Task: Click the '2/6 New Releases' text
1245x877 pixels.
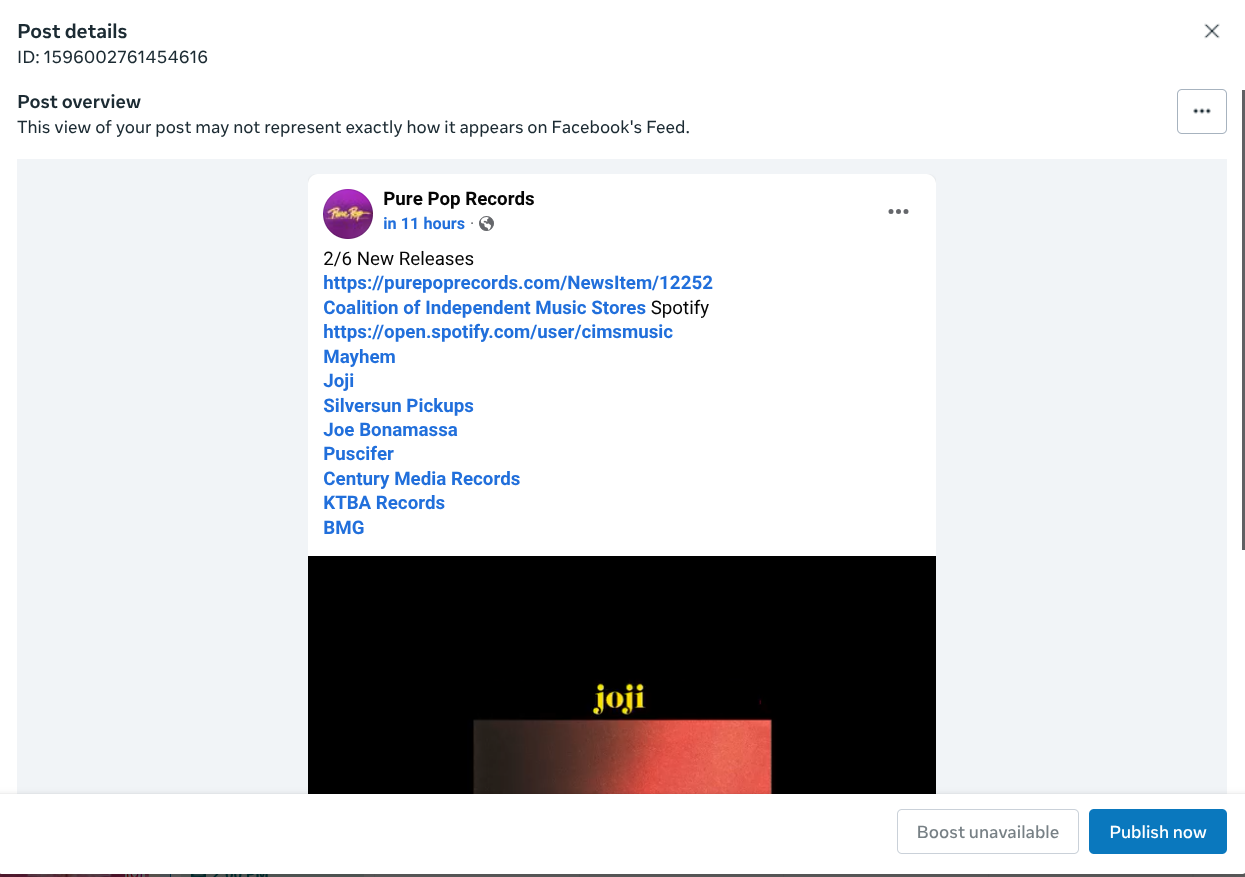Action: (398, 259)
